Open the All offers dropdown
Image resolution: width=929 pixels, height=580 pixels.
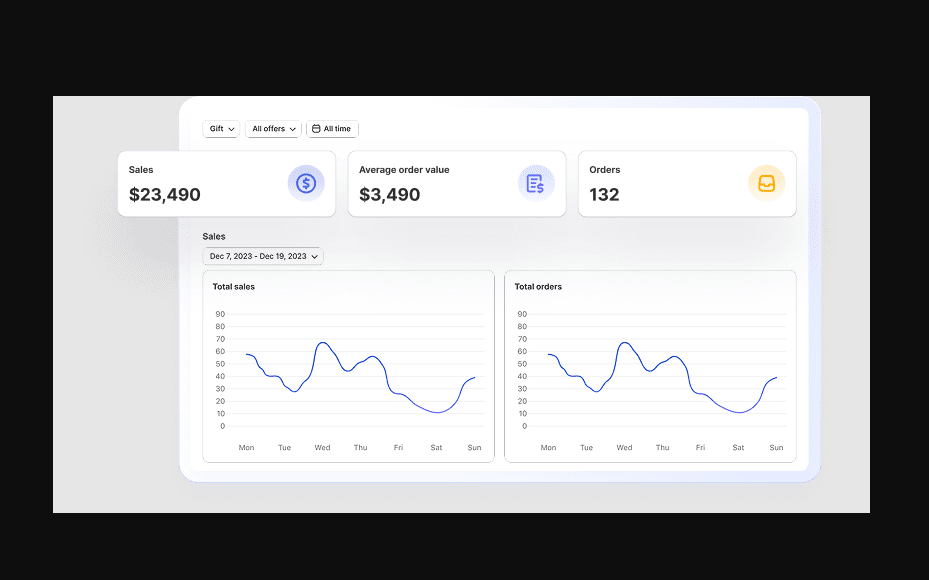(x=273, y=129)
